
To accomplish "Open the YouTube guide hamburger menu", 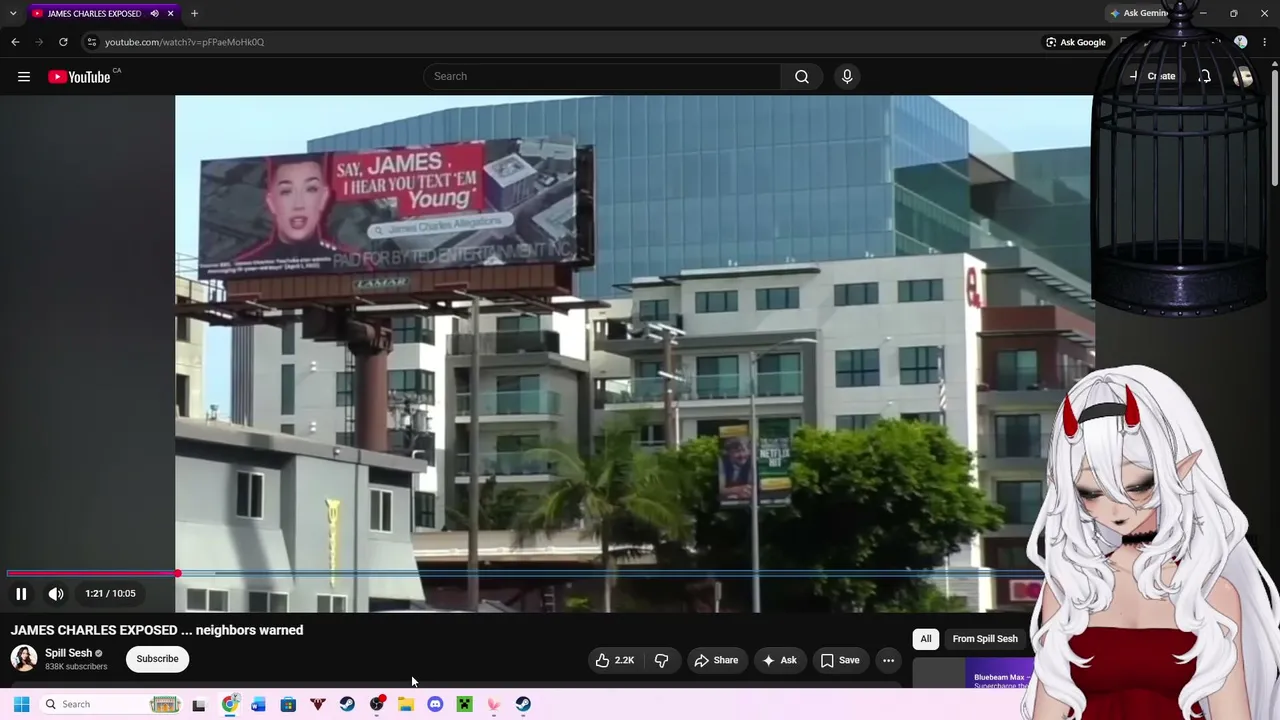I will [x=24, y=76].
